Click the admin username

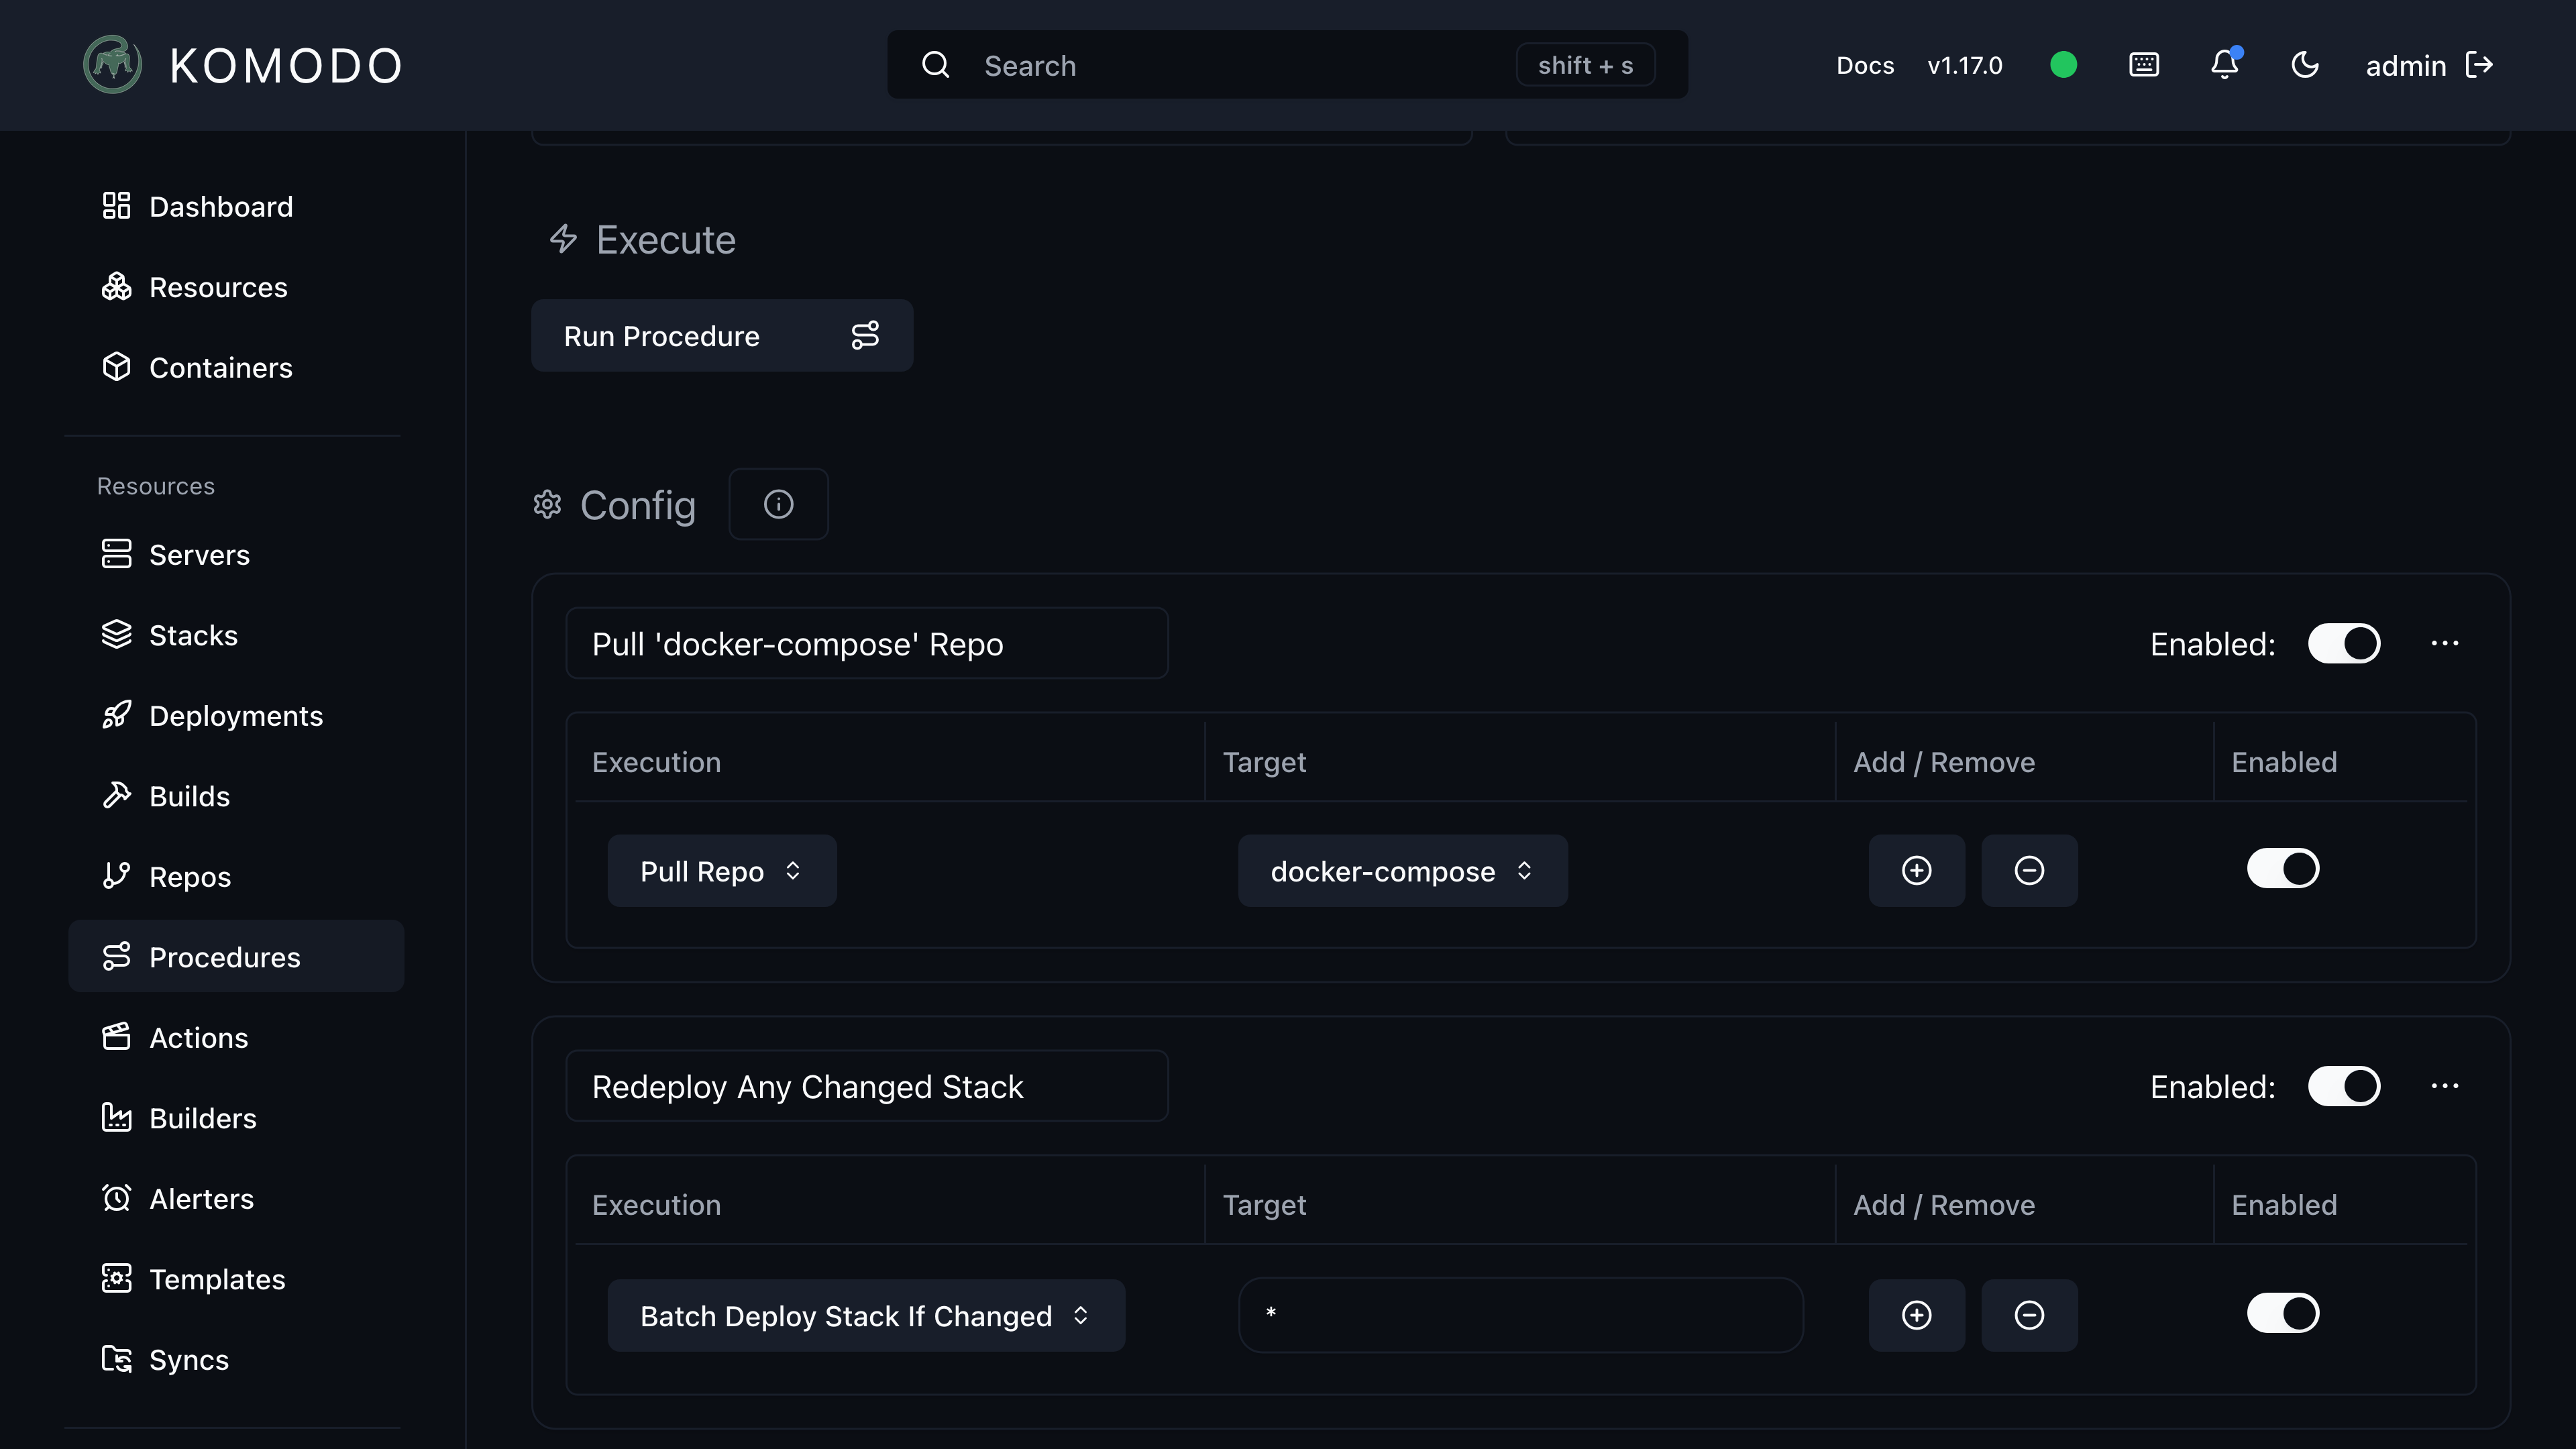click(x=2405, y=66)
